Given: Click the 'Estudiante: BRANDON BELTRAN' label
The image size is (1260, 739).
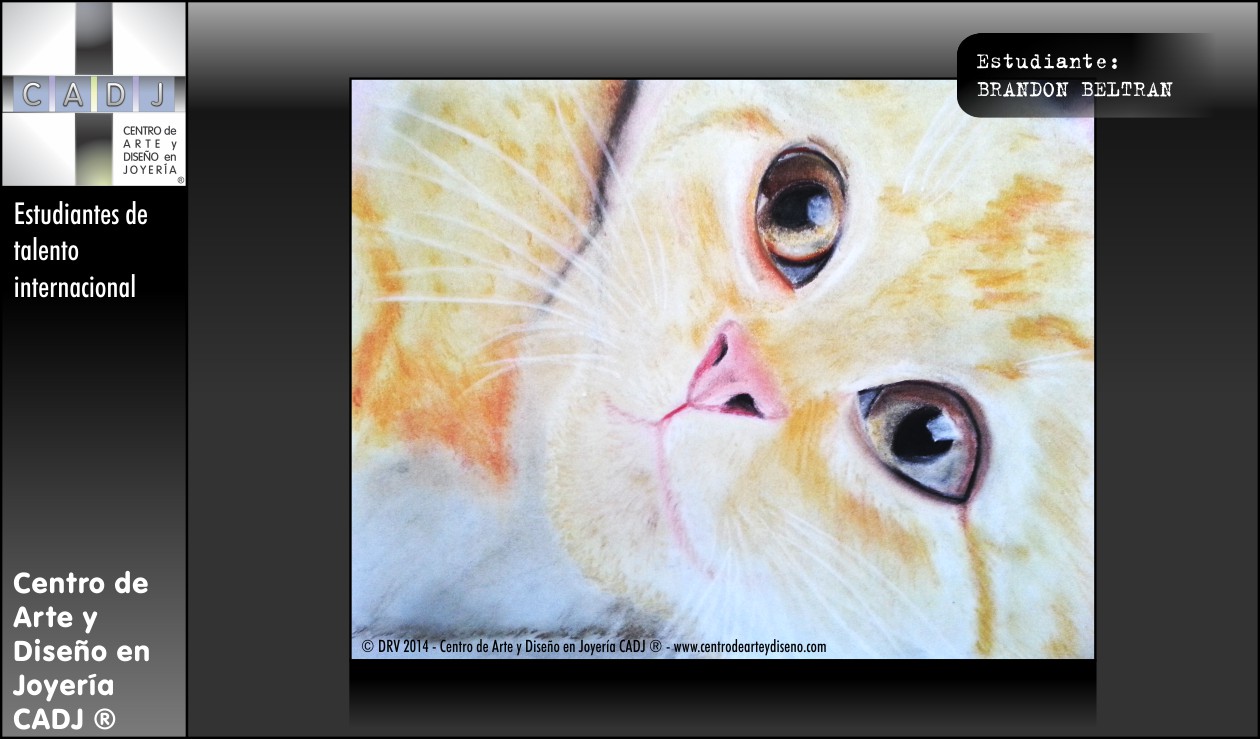Looking at the screenshot, I should 1074,75.
